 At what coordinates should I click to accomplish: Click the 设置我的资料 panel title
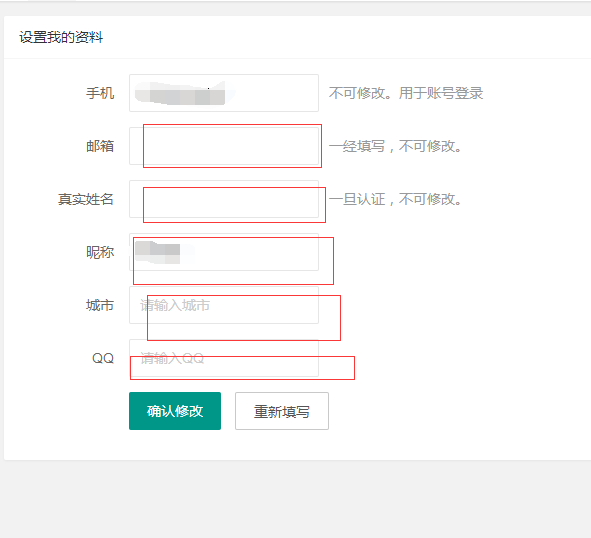(x=61, y=37)
